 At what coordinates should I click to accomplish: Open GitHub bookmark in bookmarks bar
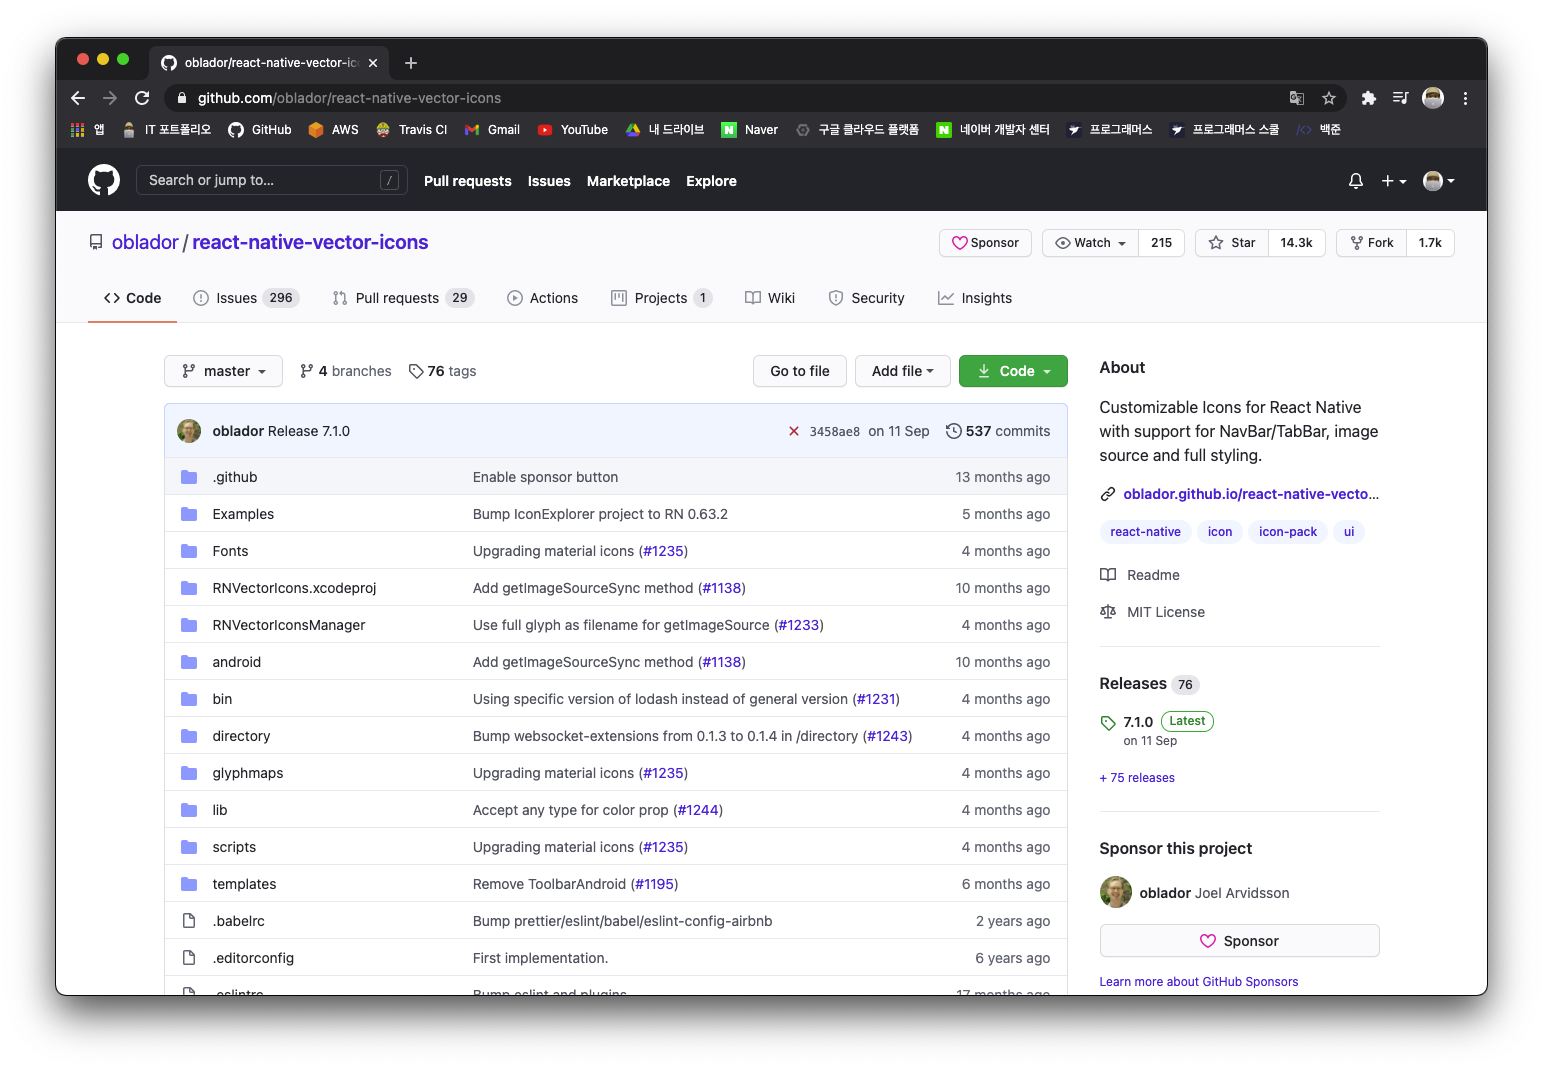[x=260, y=130]
